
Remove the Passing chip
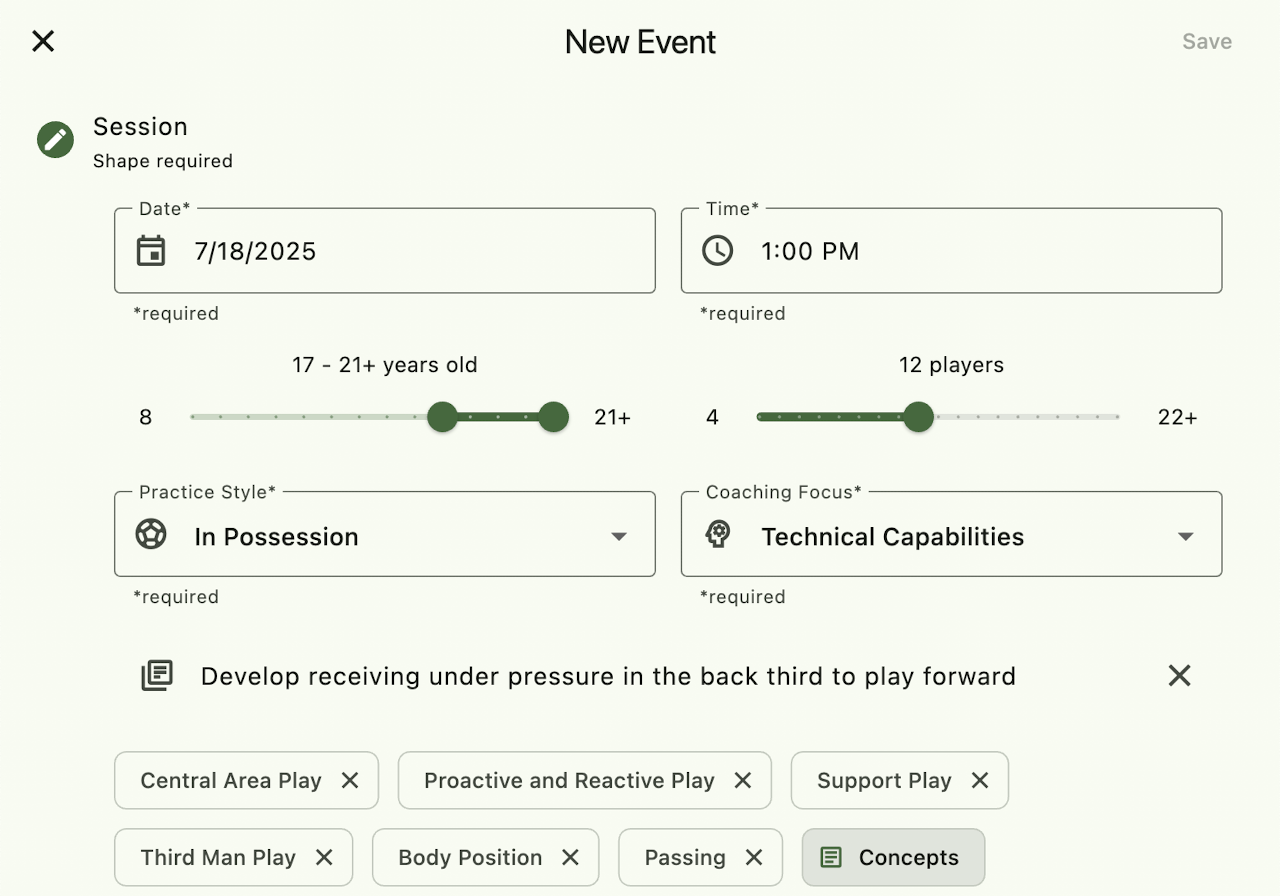click(754, 858)
